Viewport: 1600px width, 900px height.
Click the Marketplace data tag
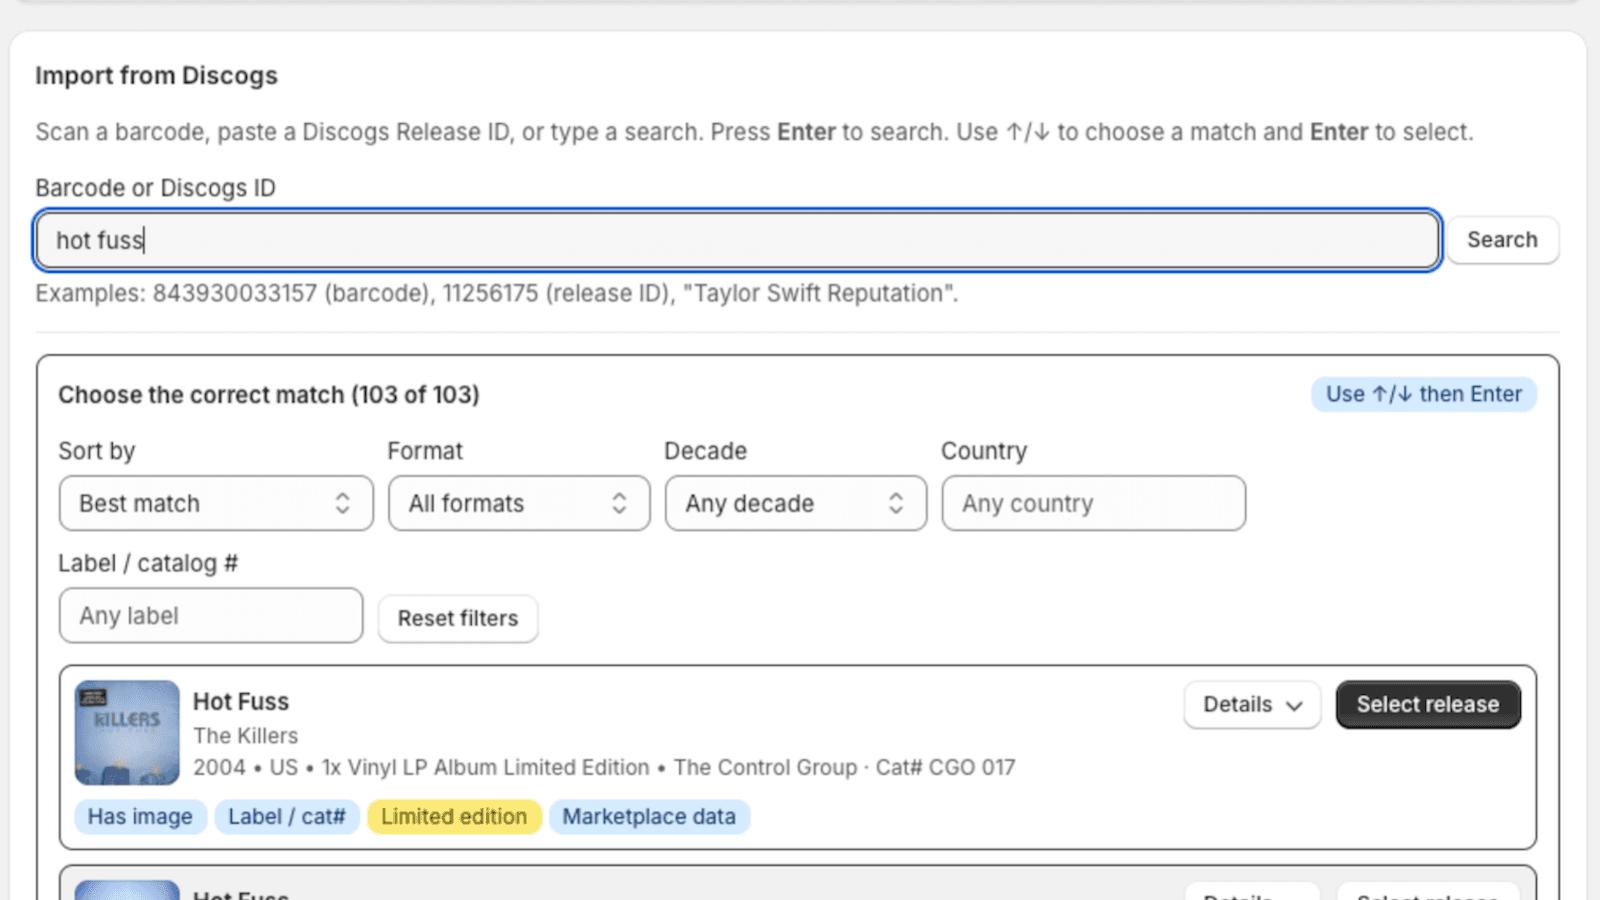pyautogui.click(x=649, y=817)
